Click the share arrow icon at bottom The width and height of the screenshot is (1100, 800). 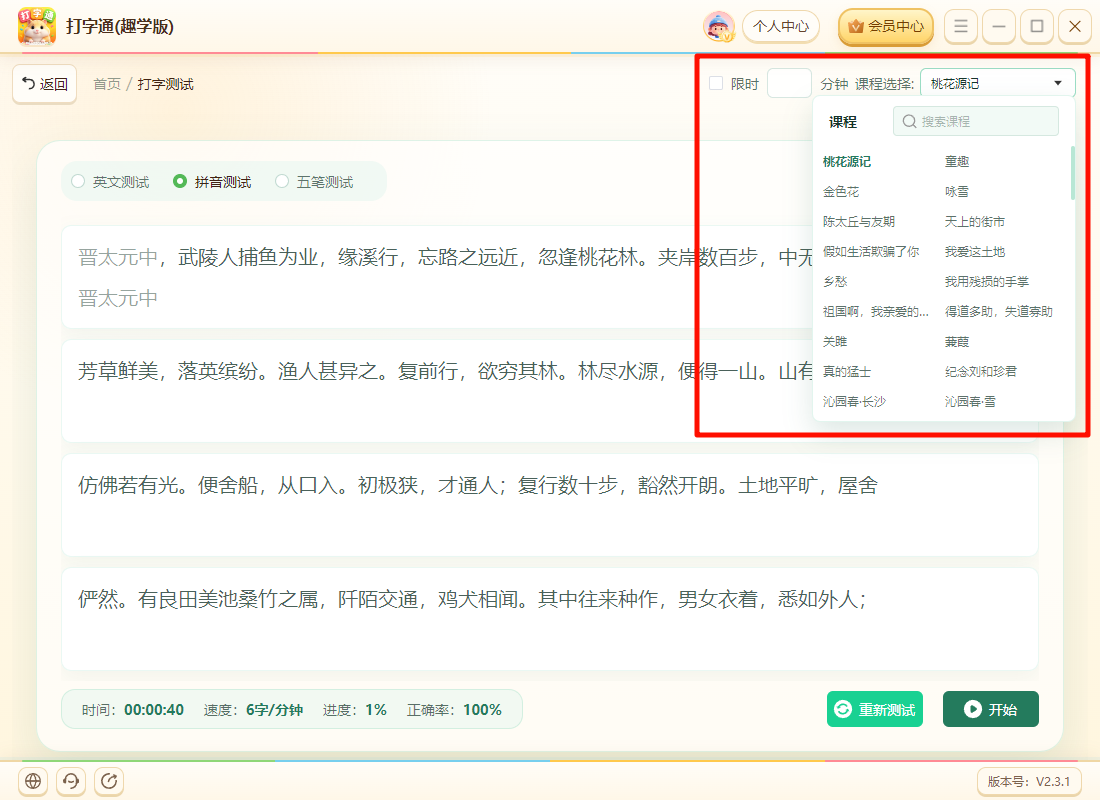(109, 781)
